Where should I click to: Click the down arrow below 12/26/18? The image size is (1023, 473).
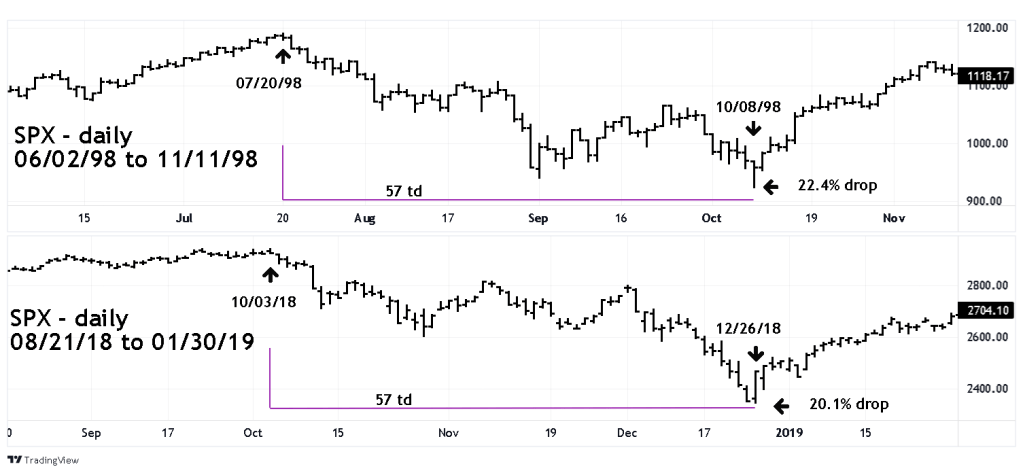click(x=755, y=354)
